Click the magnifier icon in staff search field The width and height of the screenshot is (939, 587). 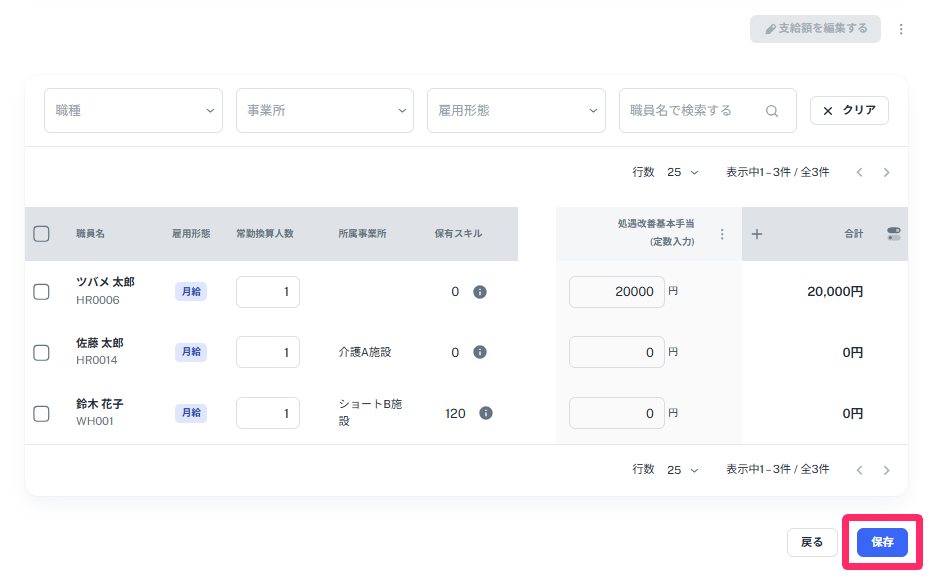(771, 110)
